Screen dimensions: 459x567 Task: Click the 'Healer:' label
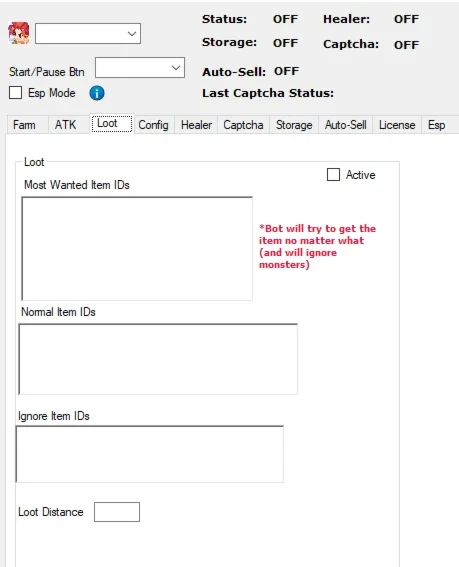[x=347, y=19]
